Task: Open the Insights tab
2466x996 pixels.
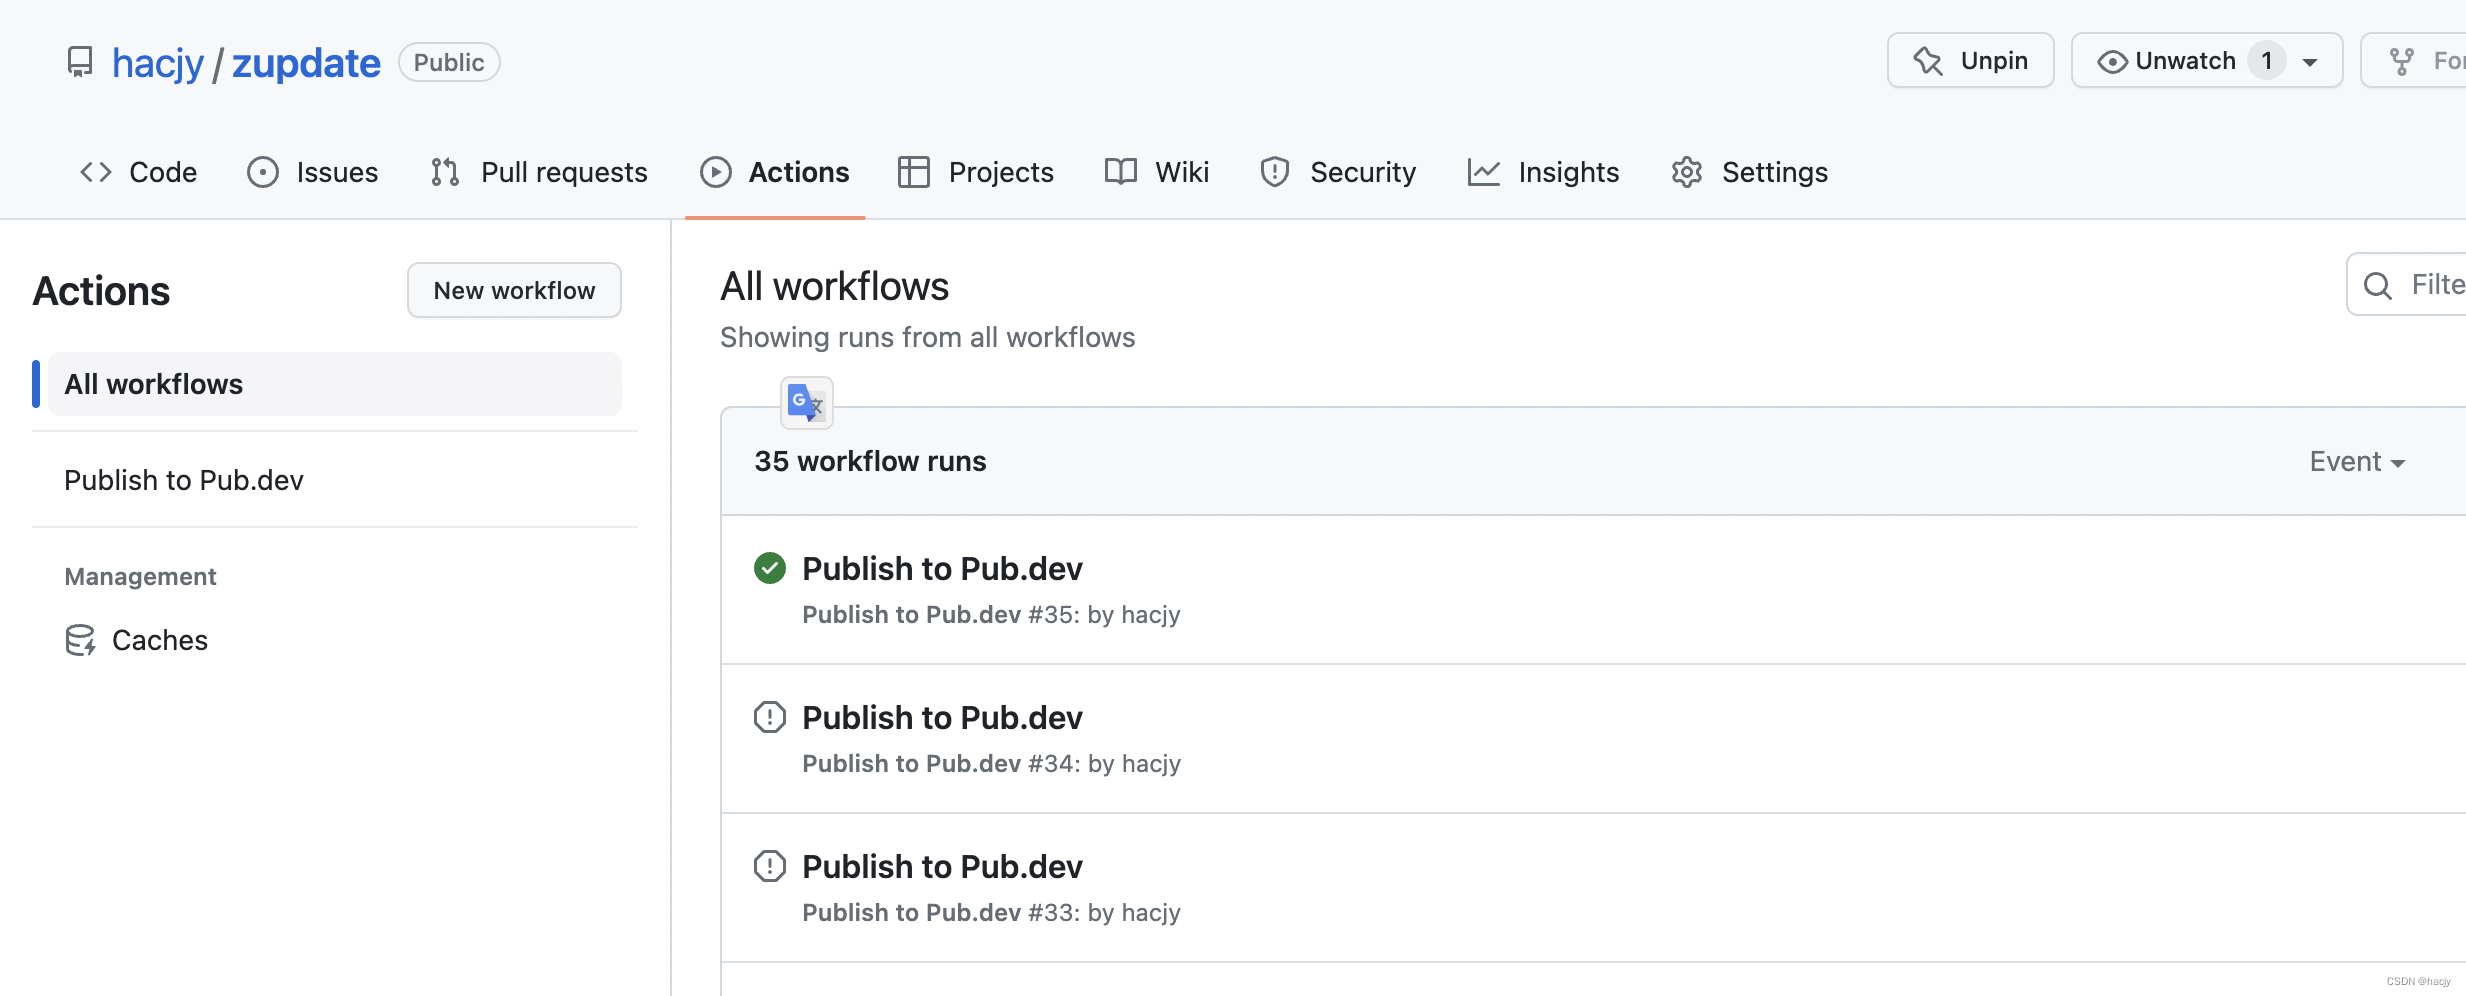Action: click(x=1543, y=172)
